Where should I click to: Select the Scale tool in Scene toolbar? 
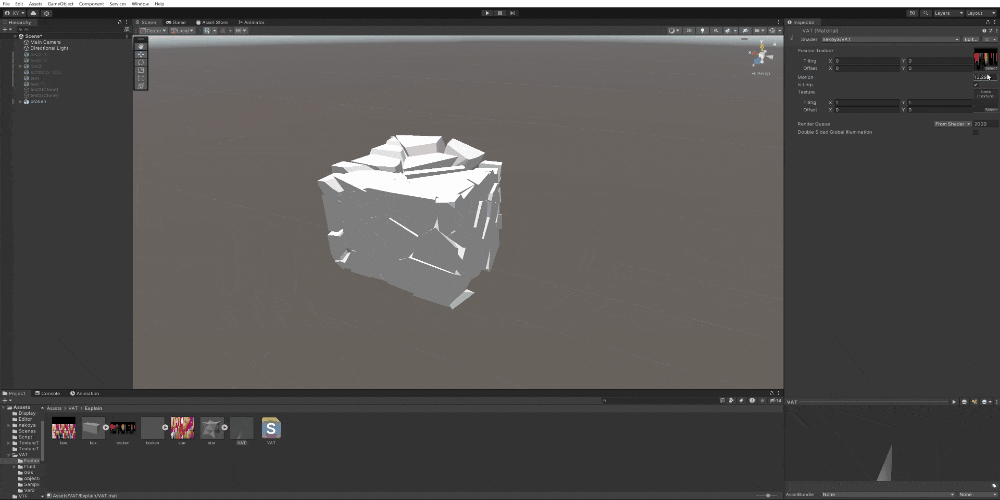pyautogui.click(x=141, y=70)
